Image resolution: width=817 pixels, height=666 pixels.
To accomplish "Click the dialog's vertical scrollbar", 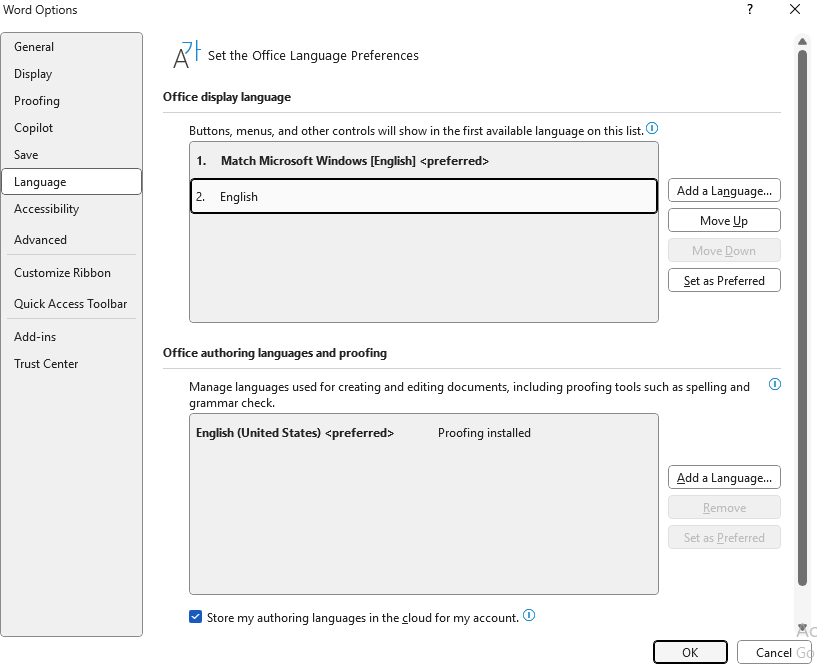I will 802,300.
